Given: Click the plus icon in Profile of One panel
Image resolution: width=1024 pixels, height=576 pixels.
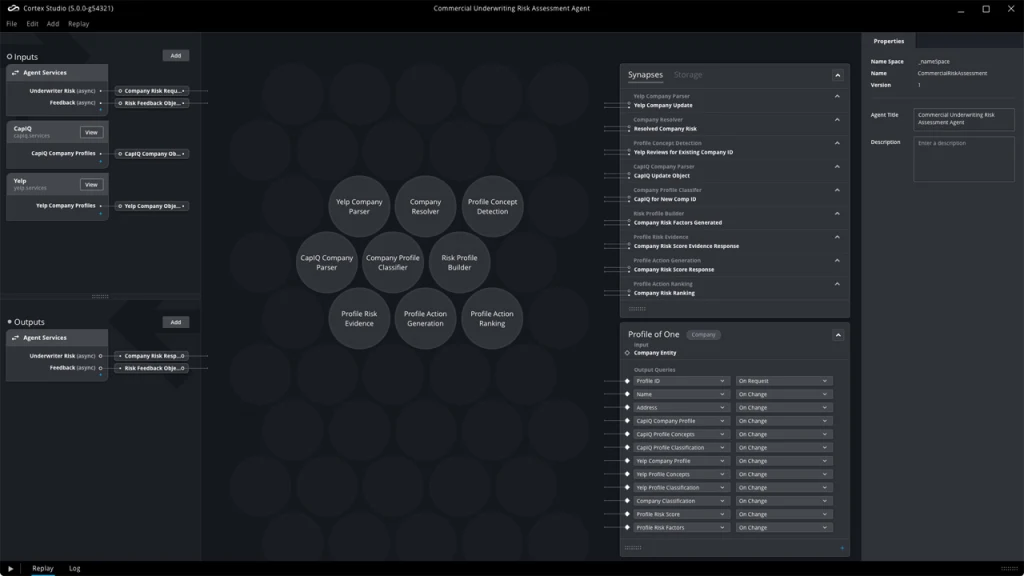Looking at the screenshot, I should [841, 548].
